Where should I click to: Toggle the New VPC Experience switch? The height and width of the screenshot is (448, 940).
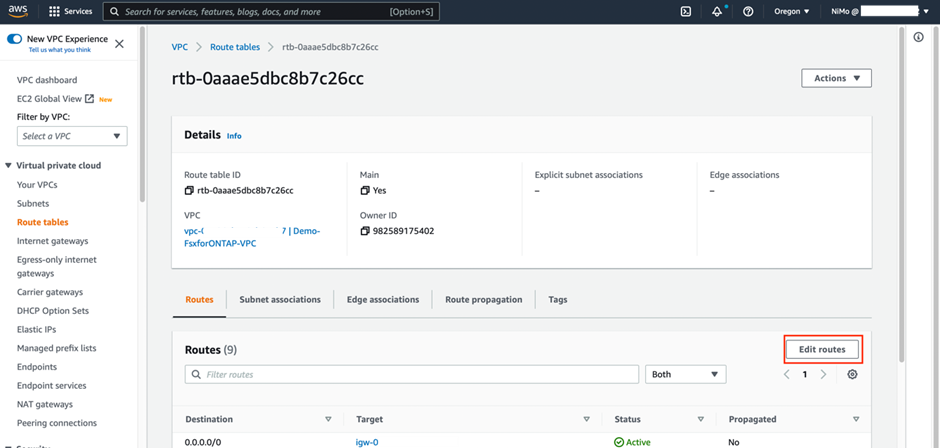pyautogui.click(x=15, y=38)
